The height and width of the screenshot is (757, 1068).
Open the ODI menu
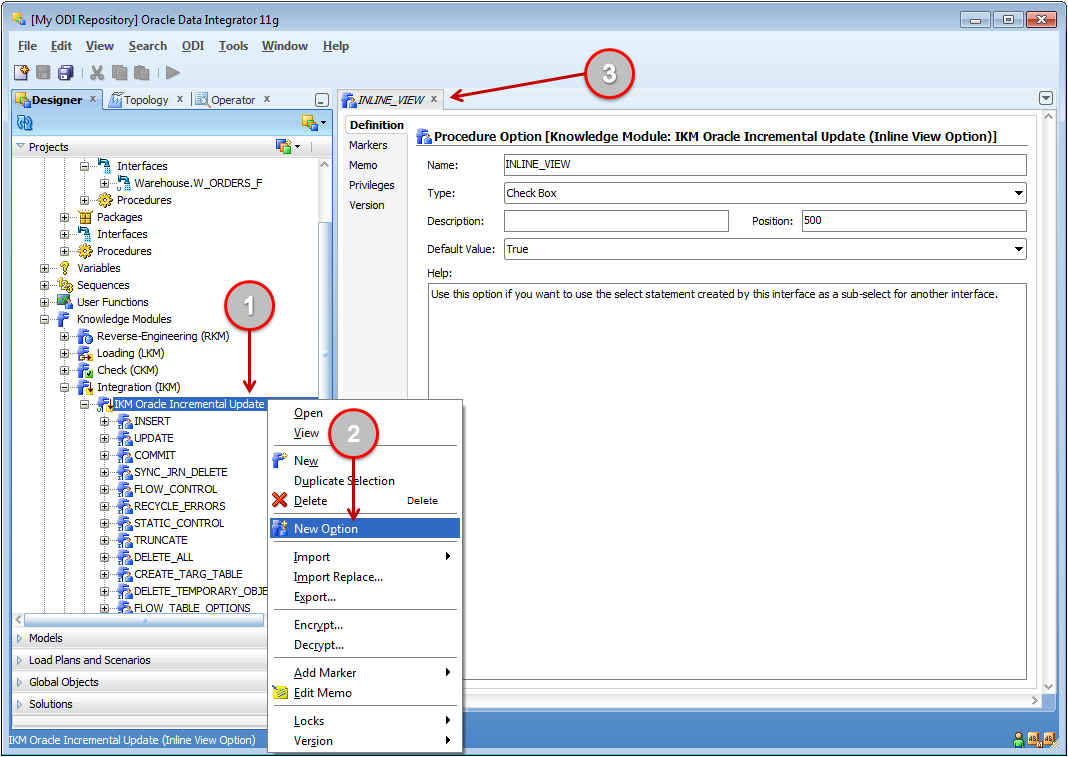pyautogui.click(x=192, y=46)
